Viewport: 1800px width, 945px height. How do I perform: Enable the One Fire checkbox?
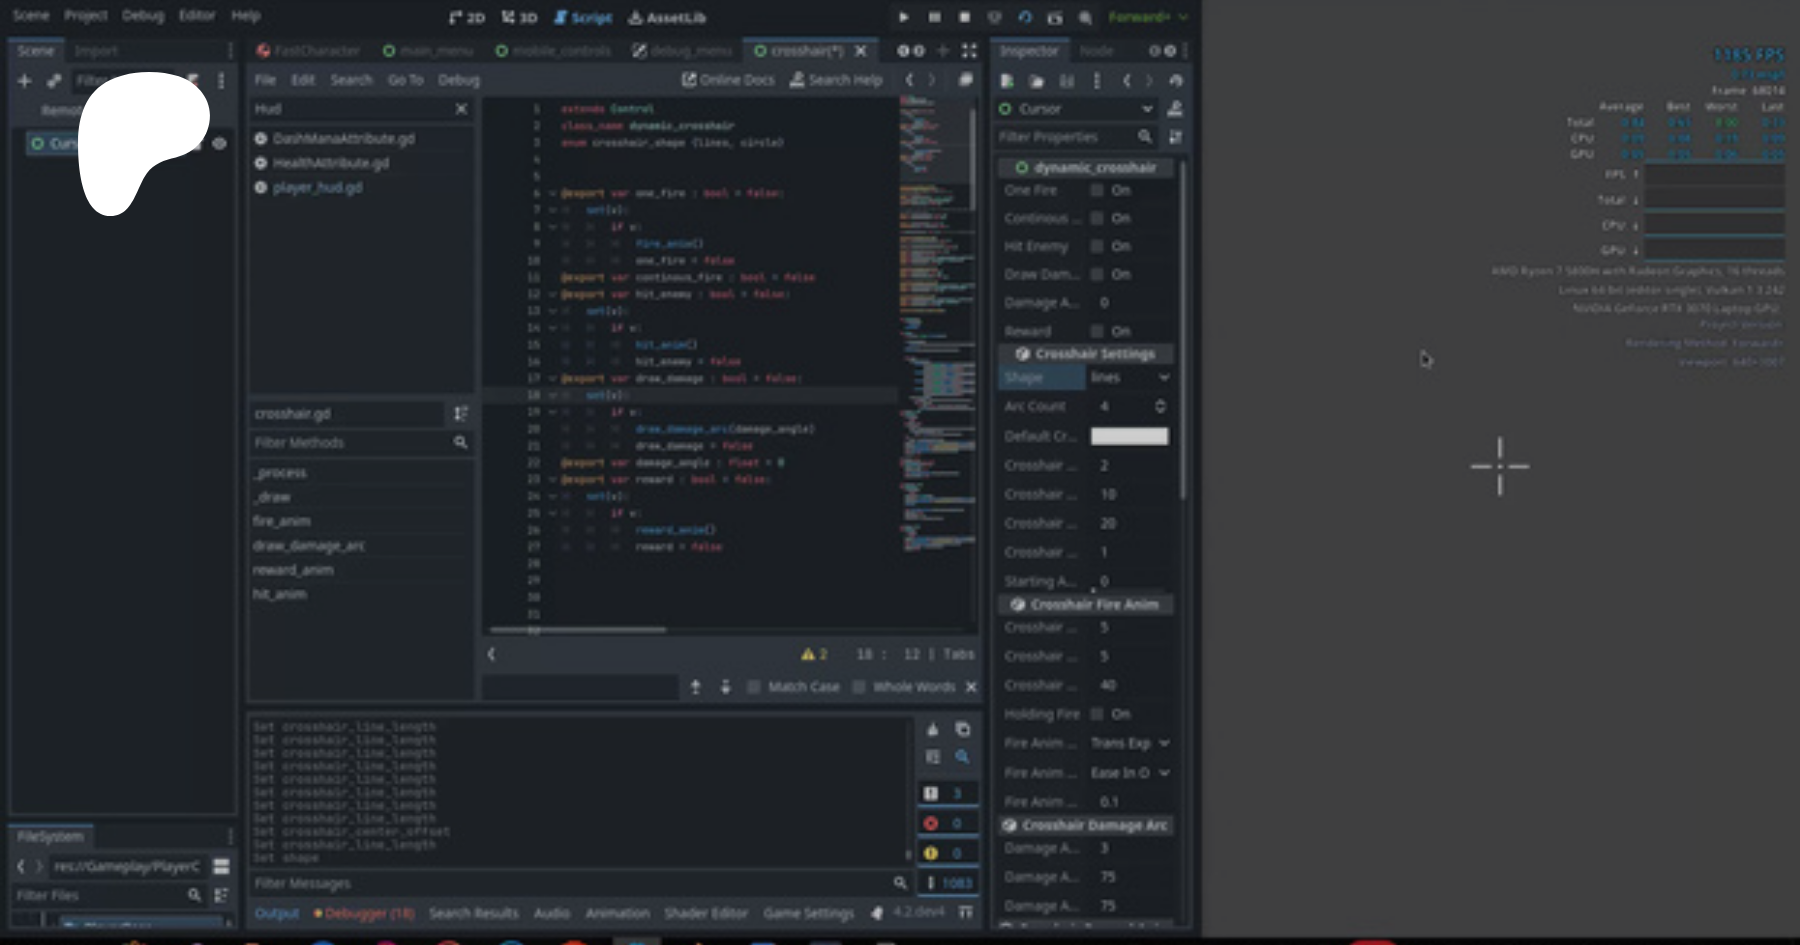(1097, 190)
